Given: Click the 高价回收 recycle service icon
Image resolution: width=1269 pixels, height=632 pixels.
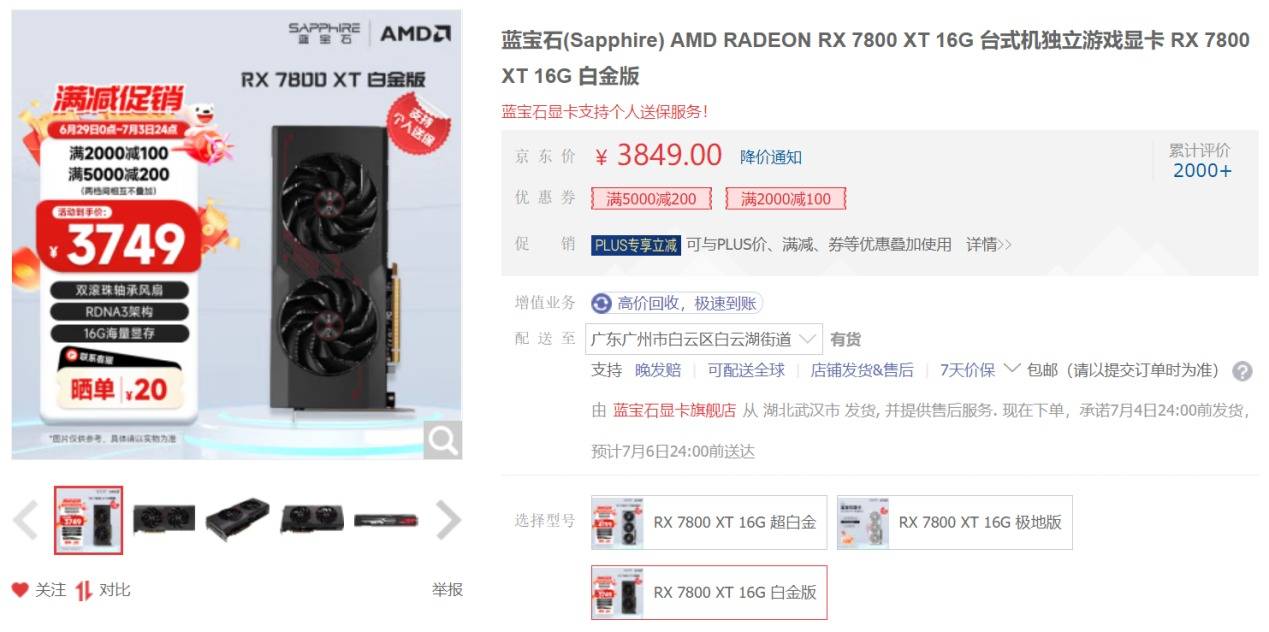Looking at the screenshot, I should coord(602,303).
